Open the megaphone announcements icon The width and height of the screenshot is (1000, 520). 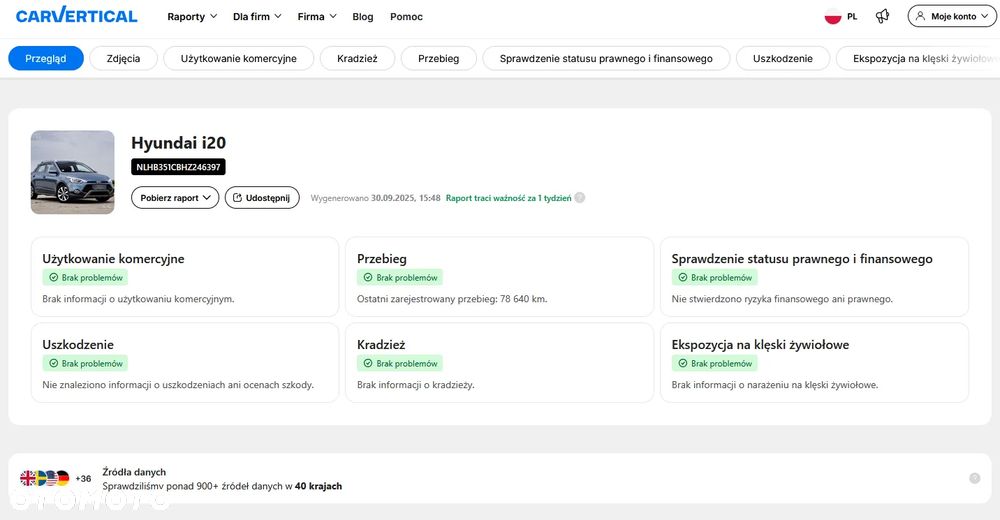882,16
